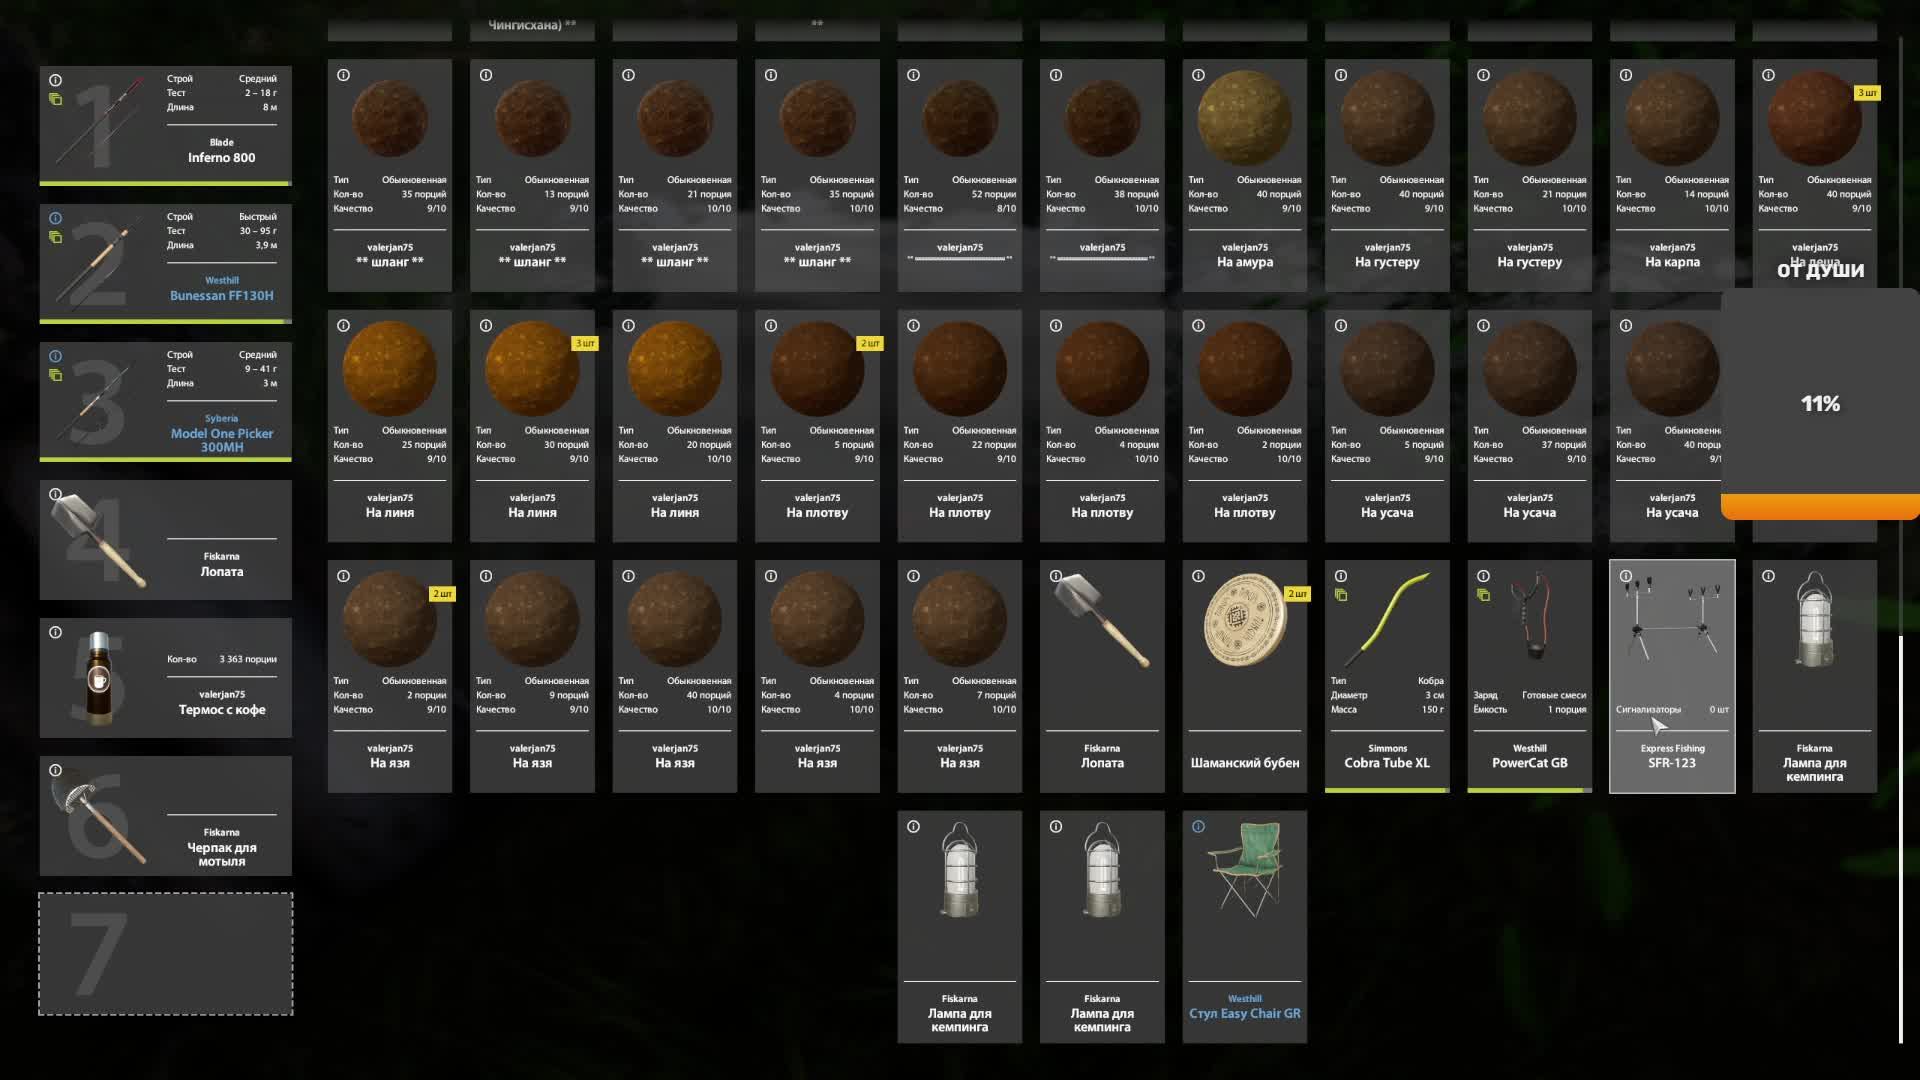Select the Westhill Стул Easy Chair GR card
This screenshot has height=1080, width=1920.
(x=1245, y=927)
